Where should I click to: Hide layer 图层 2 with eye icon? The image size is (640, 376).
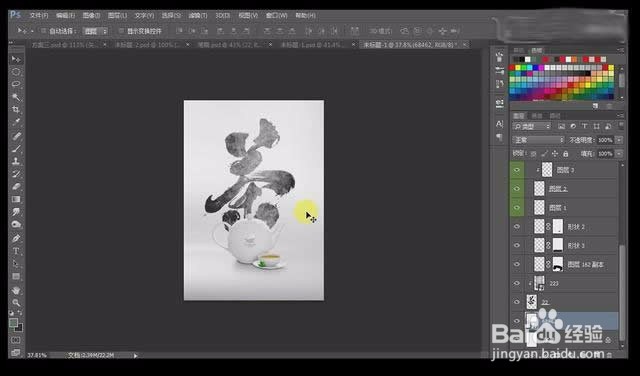click(517, 189)
